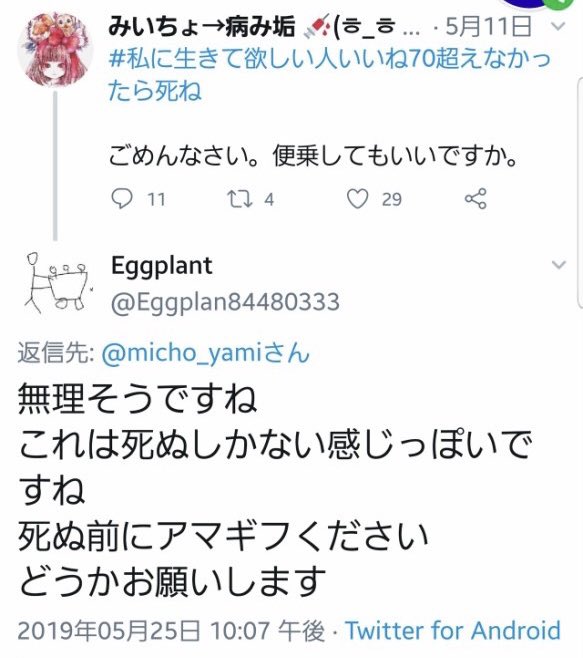Open the @micho_yami mention link
Screen dimensions: 583x658
pyautogui.click(x=206, y=352)
